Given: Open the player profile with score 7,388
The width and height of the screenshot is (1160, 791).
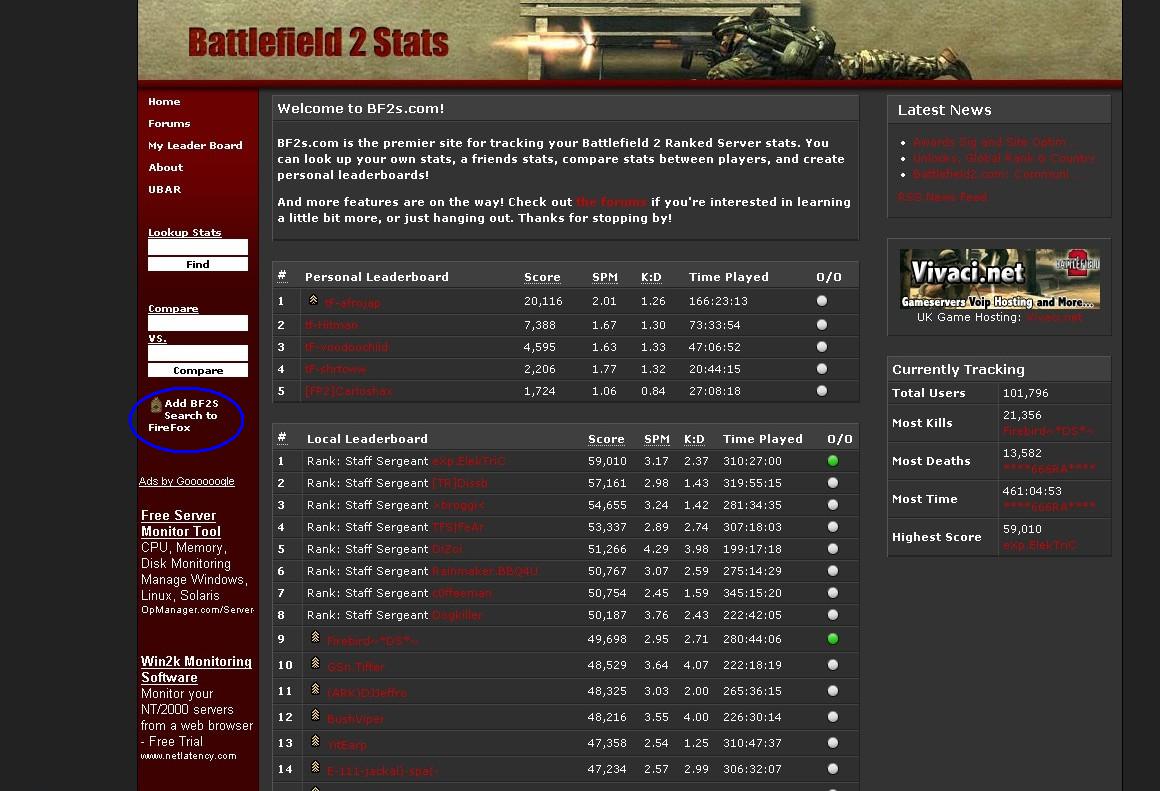Looking at the screenshot, I should point(331,325).
